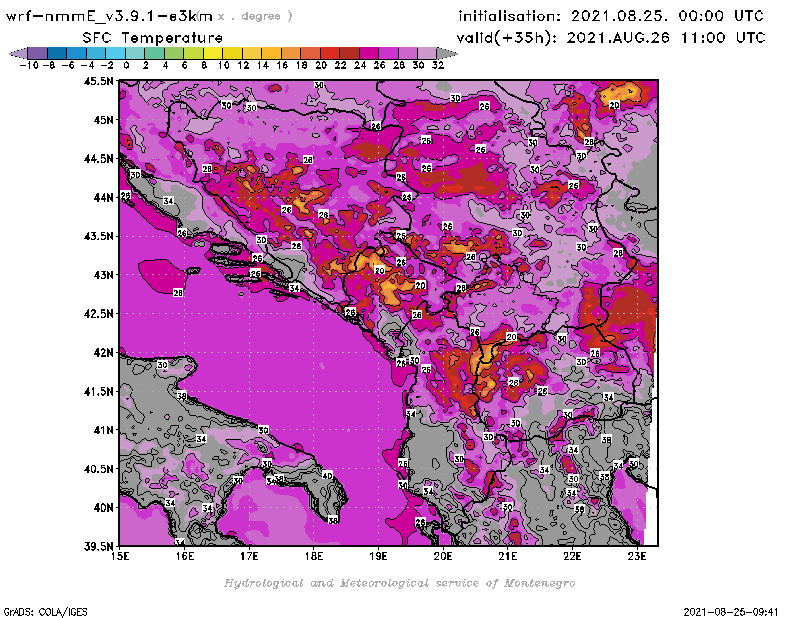Click the legend swatch between 12 and 14
Image resolution: width=800 pixels, height=618 pixels.
(x=252, y=53)
